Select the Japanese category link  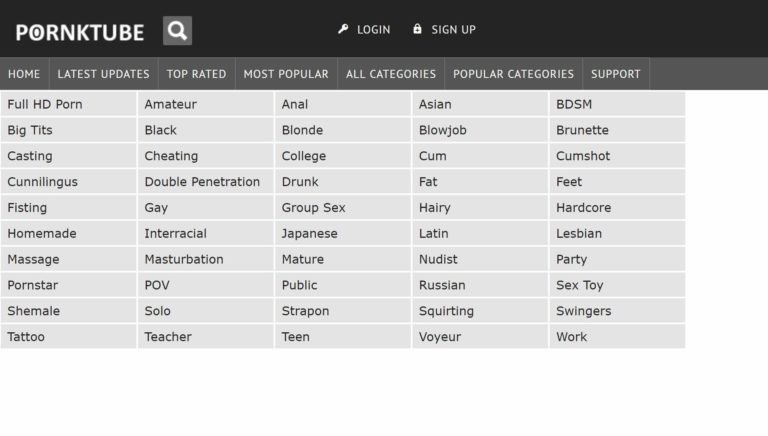309,233
